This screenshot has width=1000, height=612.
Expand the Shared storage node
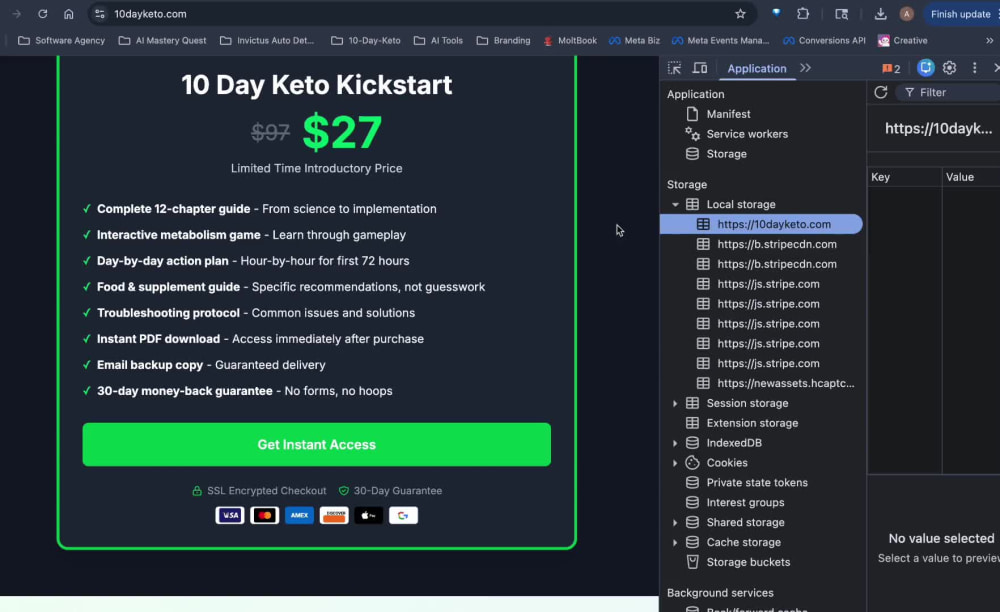[675, 523]
